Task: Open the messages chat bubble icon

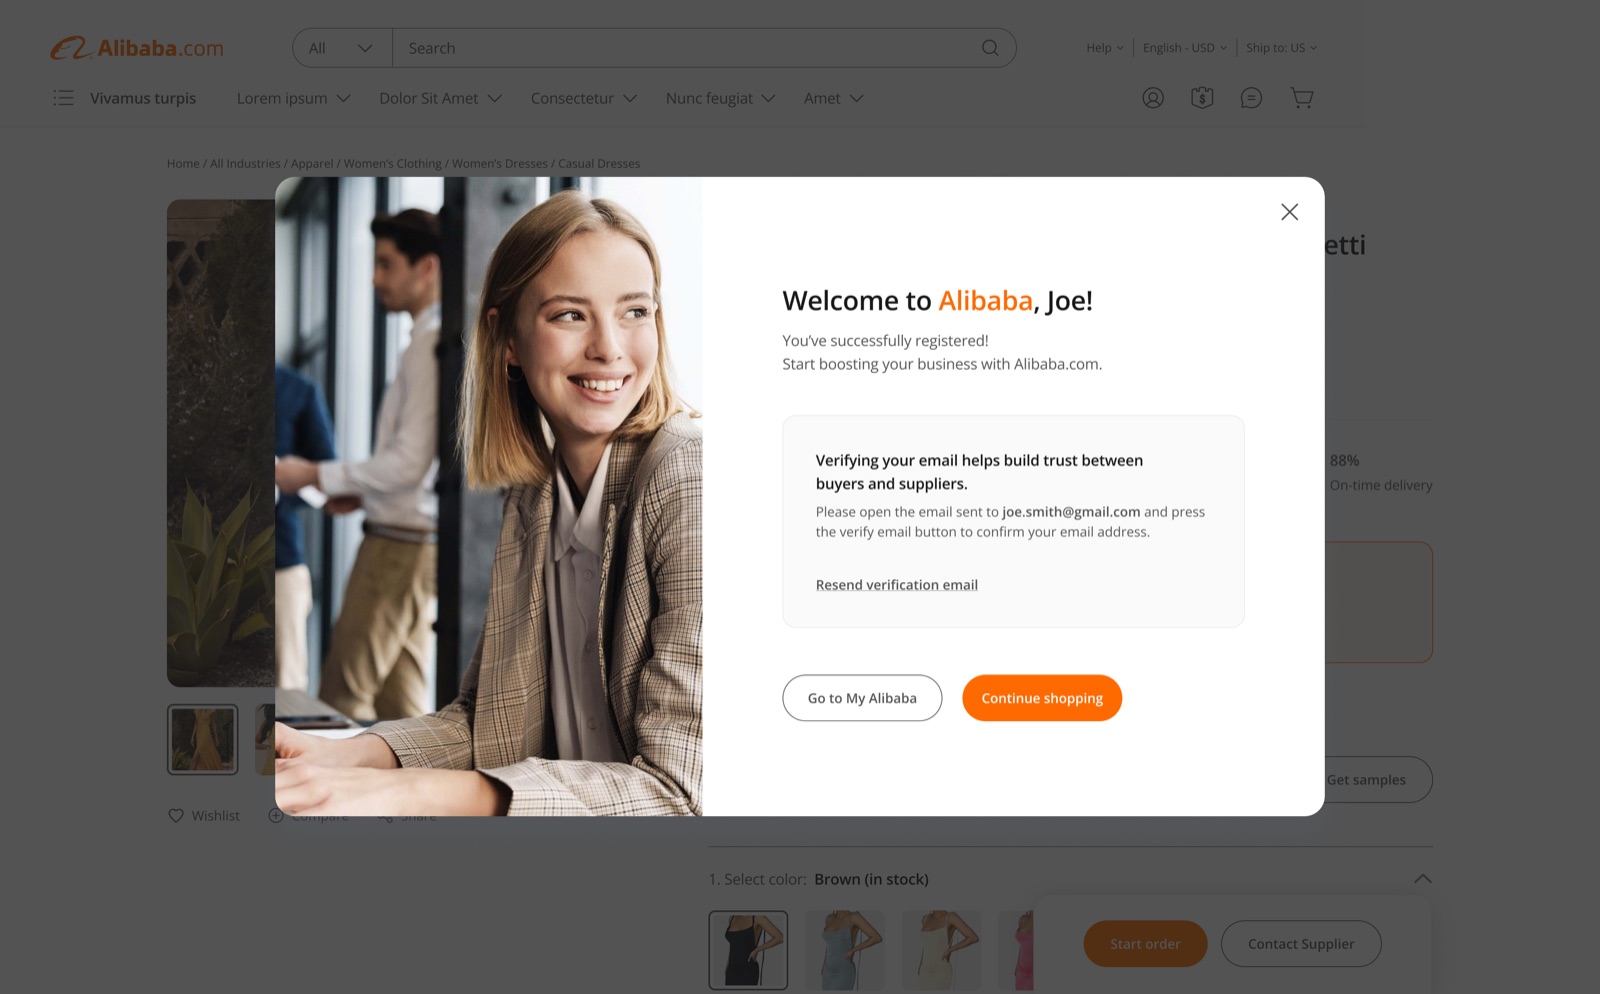Action: click(x=1251, y=98)
